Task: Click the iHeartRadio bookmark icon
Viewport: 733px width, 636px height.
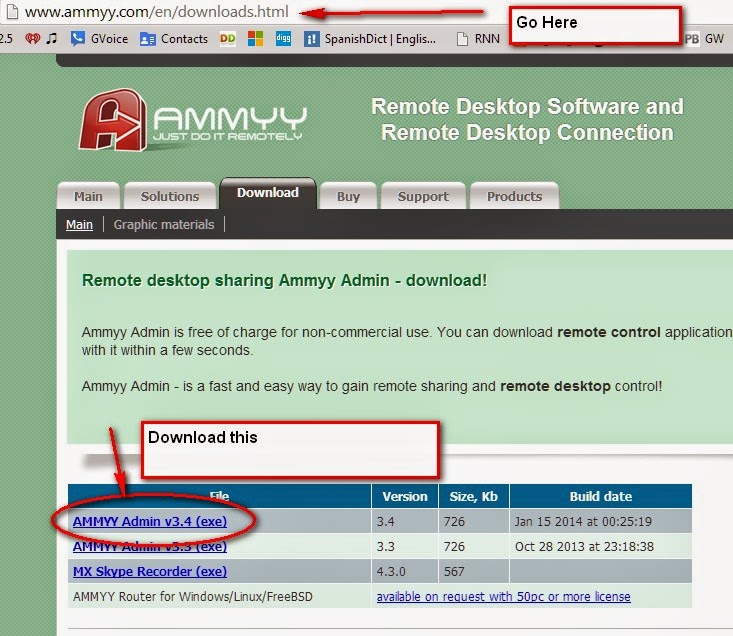Action: 32,38
